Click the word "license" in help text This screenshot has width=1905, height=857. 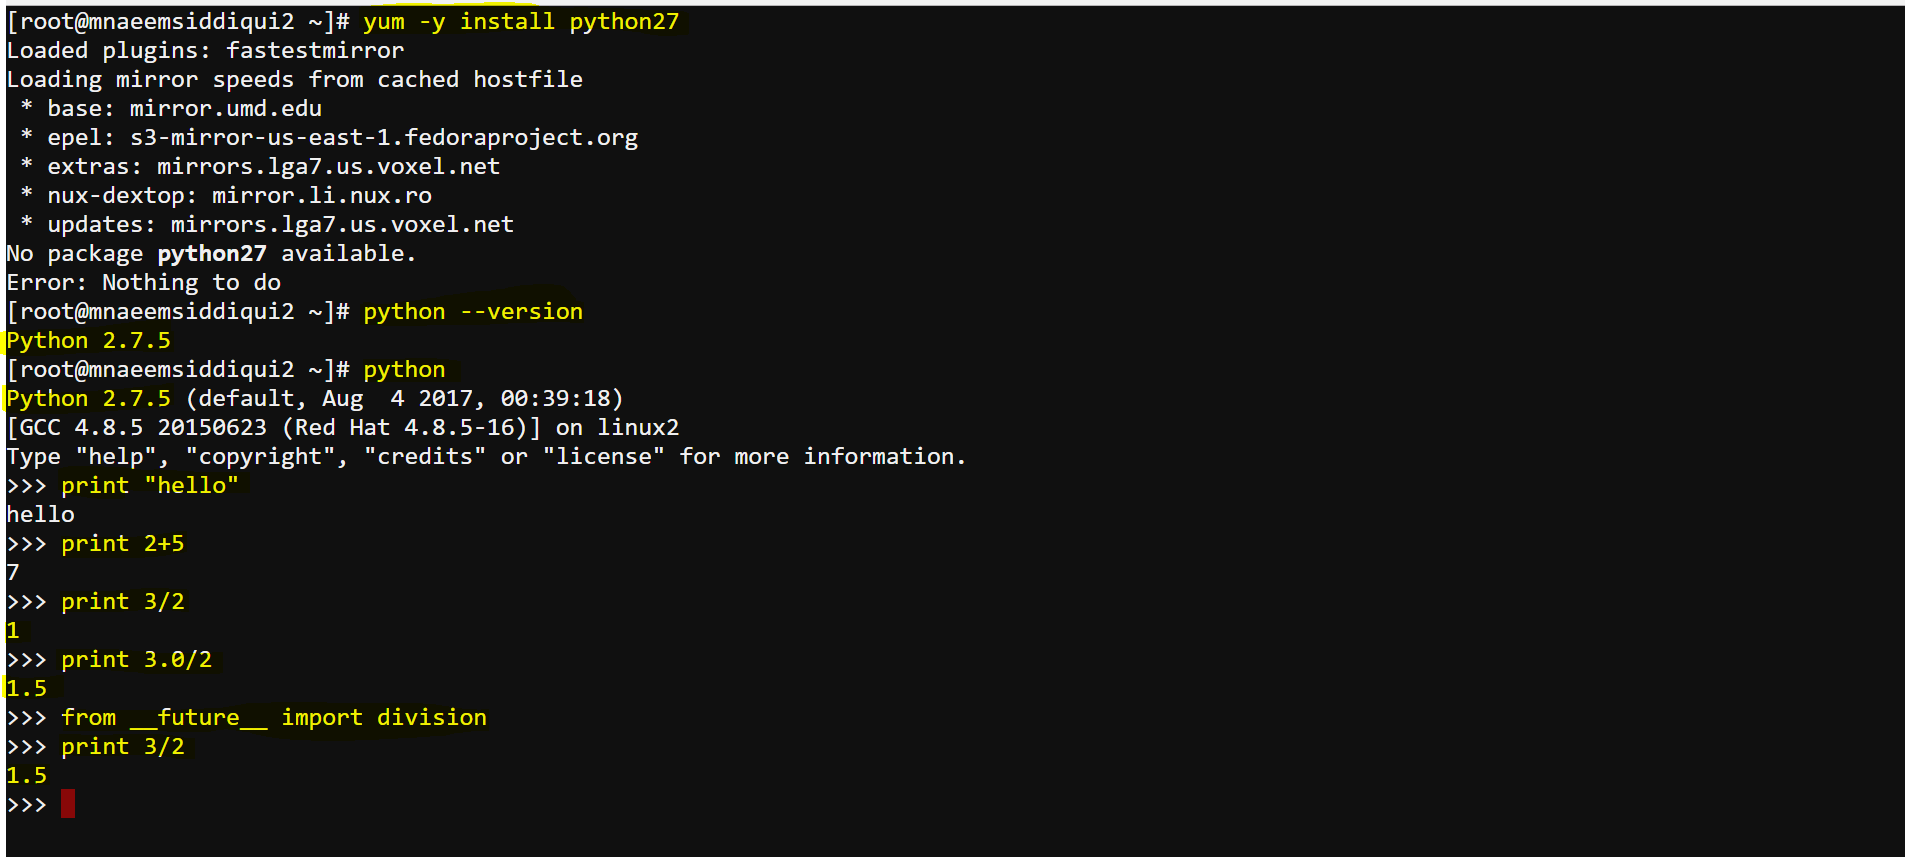(604, 456)
